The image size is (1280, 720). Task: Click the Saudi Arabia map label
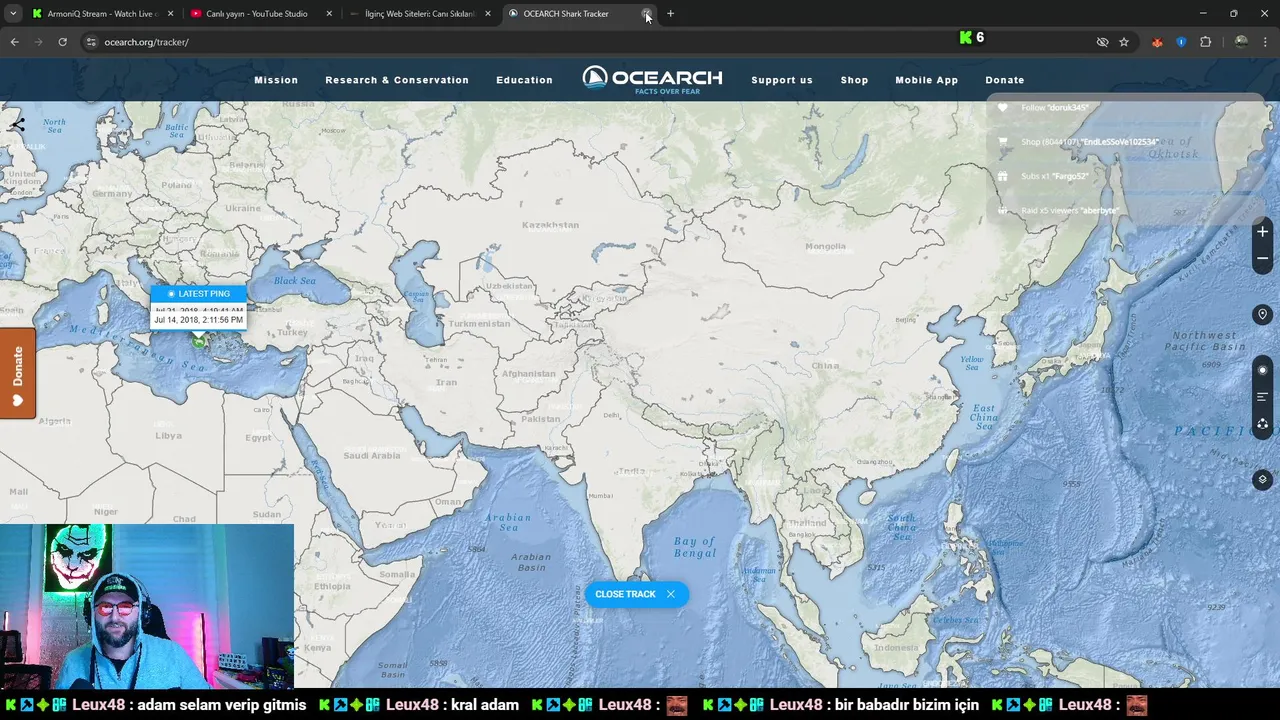(371, 455)
